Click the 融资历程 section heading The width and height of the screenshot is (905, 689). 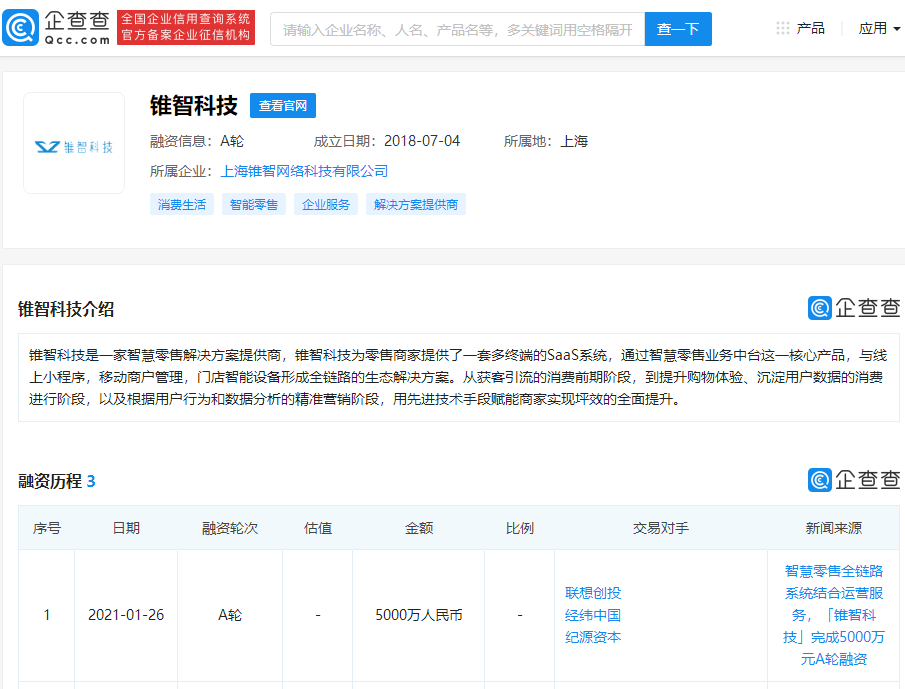tap(57, 481)
